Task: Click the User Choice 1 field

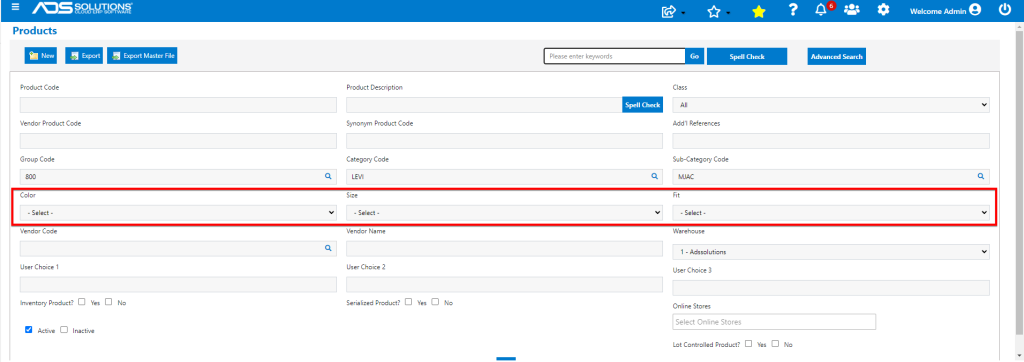Action: pos(178,284)
